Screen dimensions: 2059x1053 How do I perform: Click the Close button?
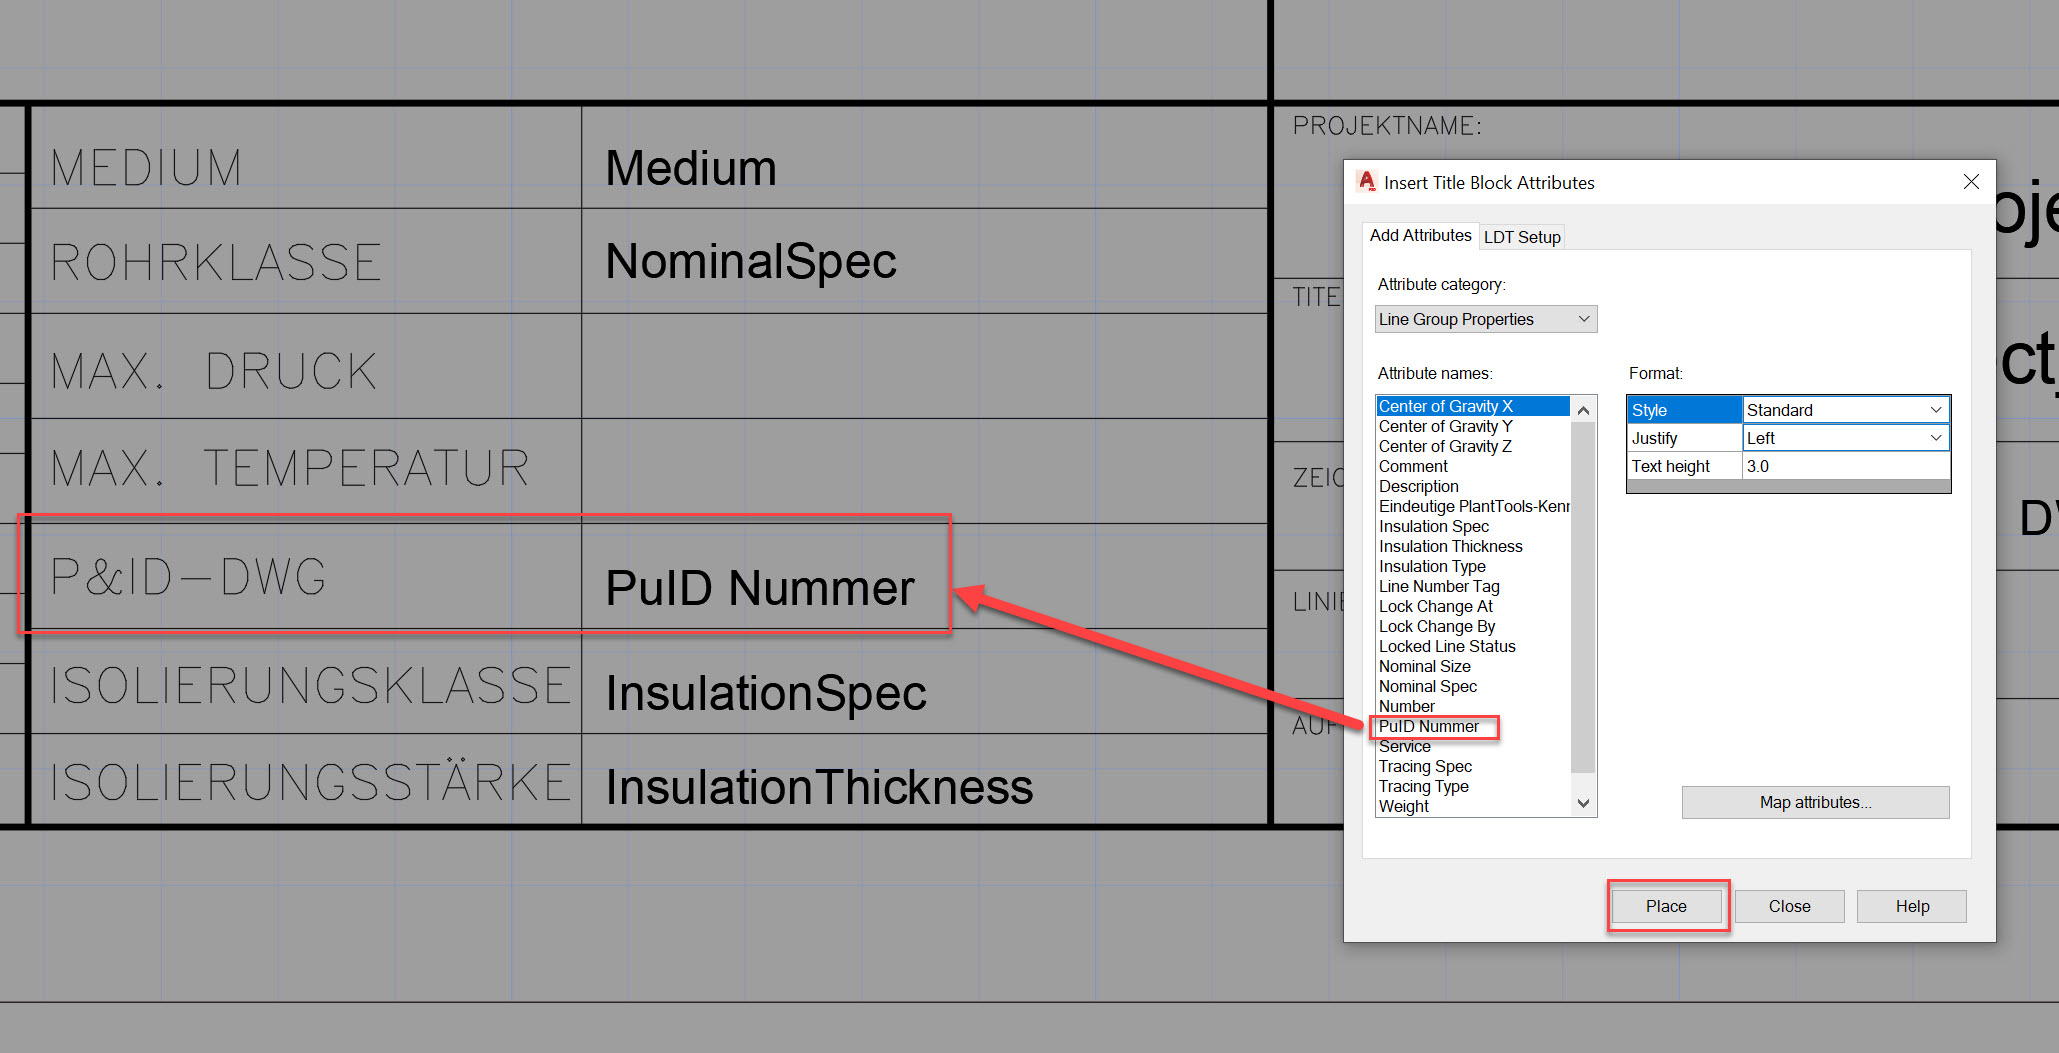point(1788,905)
